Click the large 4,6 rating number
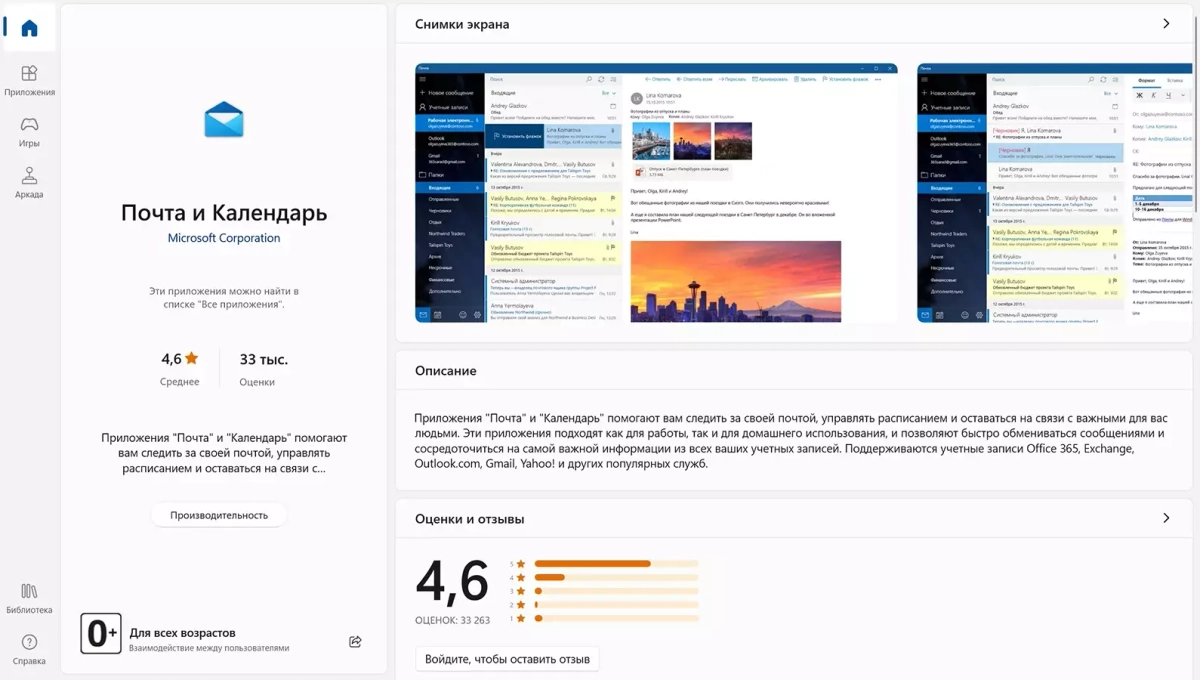The image size is (1200, 680). pos(452,581)
